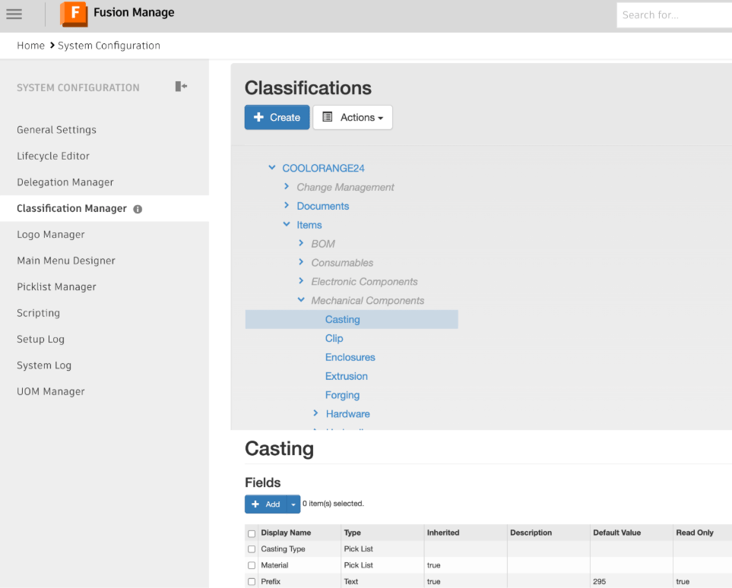Check the Material row checkbox
Screen dimensions: 732x588
[x=252, y=566]
